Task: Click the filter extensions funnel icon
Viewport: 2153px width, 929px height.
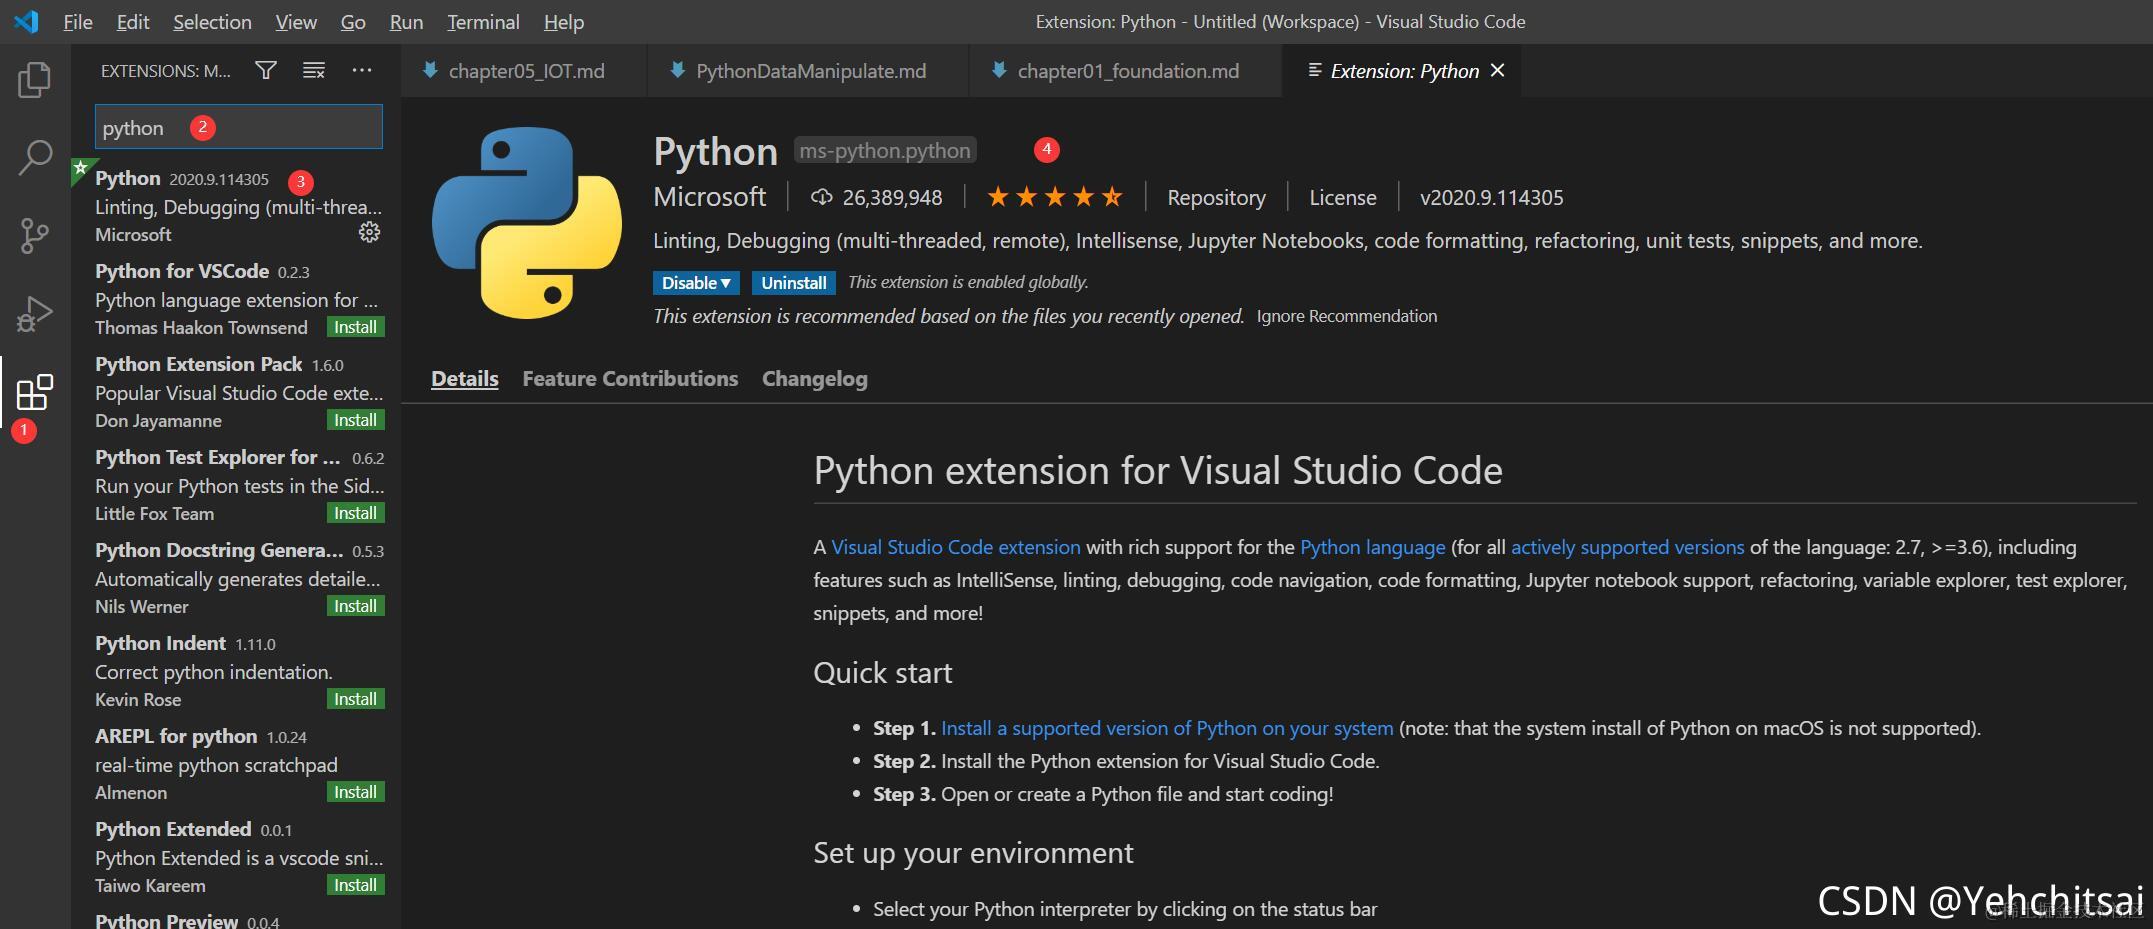Action: (266, 70)
